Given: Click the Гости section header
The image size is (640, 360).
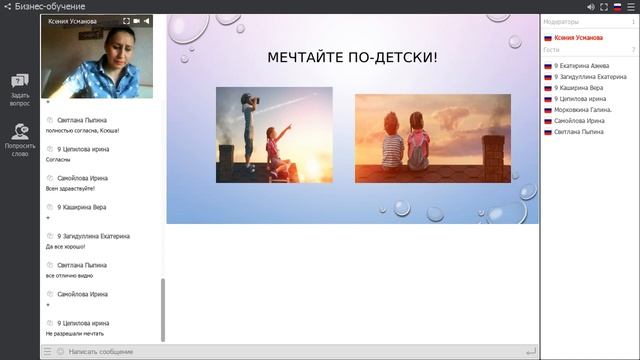Looking at the screenshot, I should tap(590, 50).
